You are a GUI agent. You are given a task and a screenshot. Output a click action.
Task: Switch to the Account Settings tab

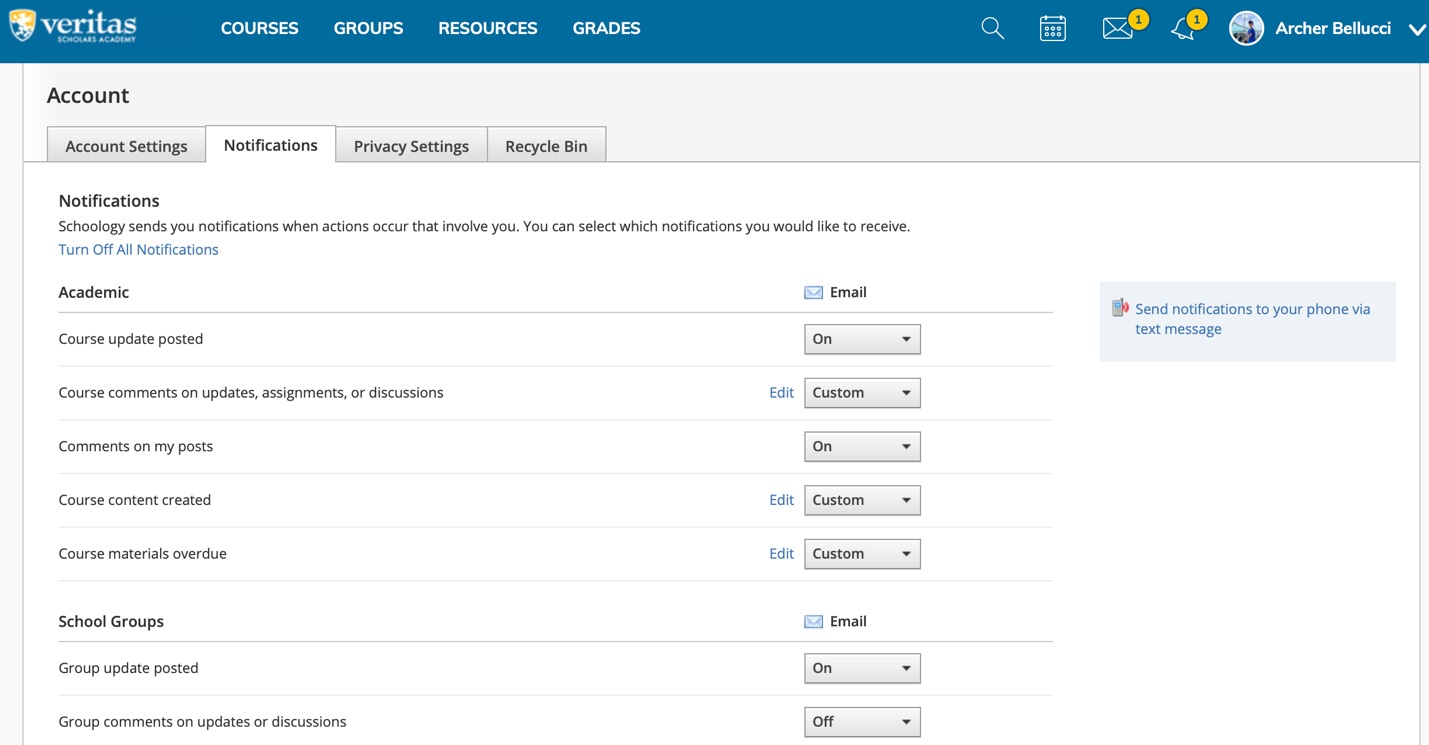[126, 145]
